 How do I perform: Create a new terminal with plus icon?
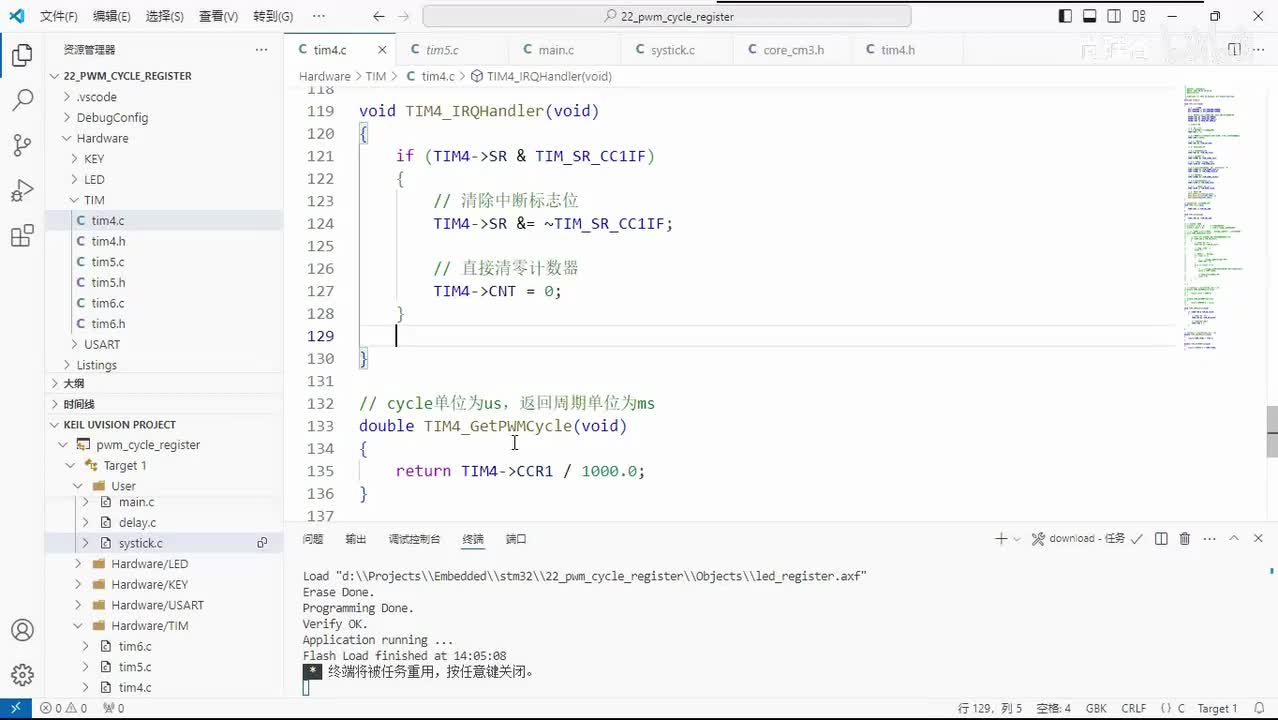click(1001, 538)
